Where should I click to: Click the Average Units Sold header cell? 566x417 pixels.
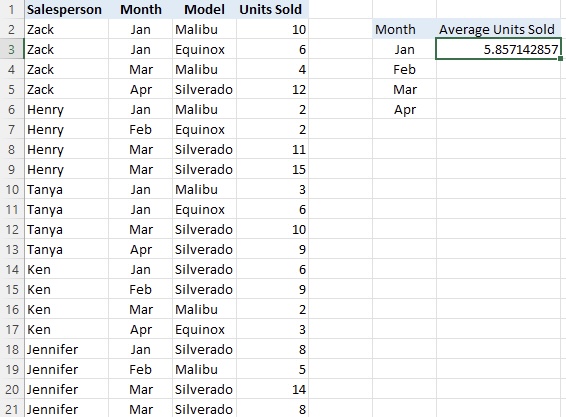[x=498, y=29]
